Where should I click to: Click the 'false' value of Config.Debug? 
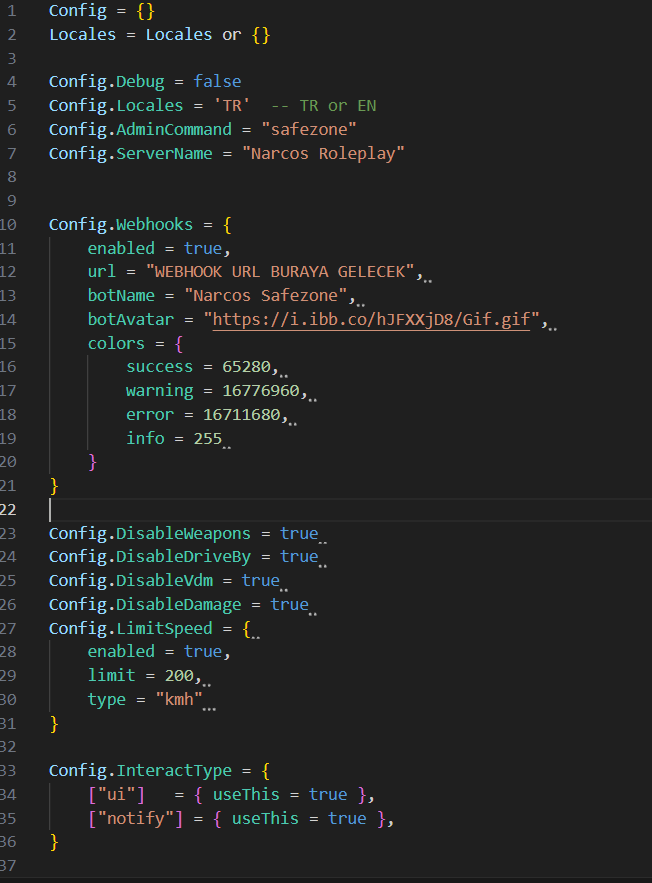217,82
